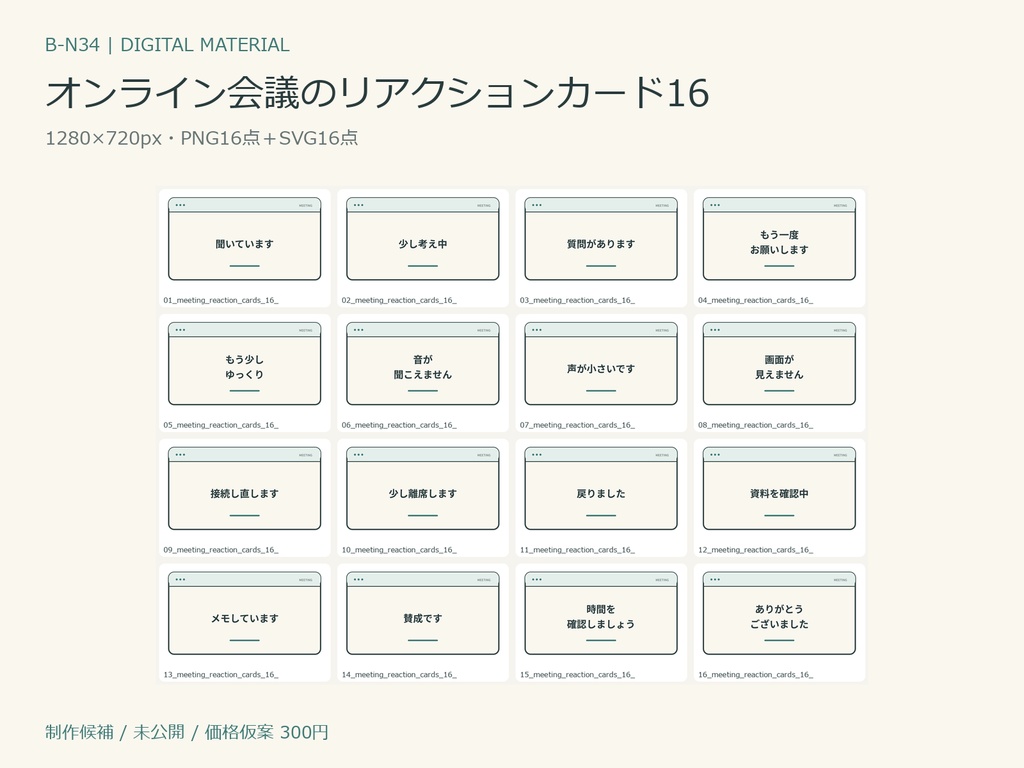Select file name 07_meeting_reaction_cards_16_
The width and height of the screenshot is (1024, 768).
pos(577,425)
